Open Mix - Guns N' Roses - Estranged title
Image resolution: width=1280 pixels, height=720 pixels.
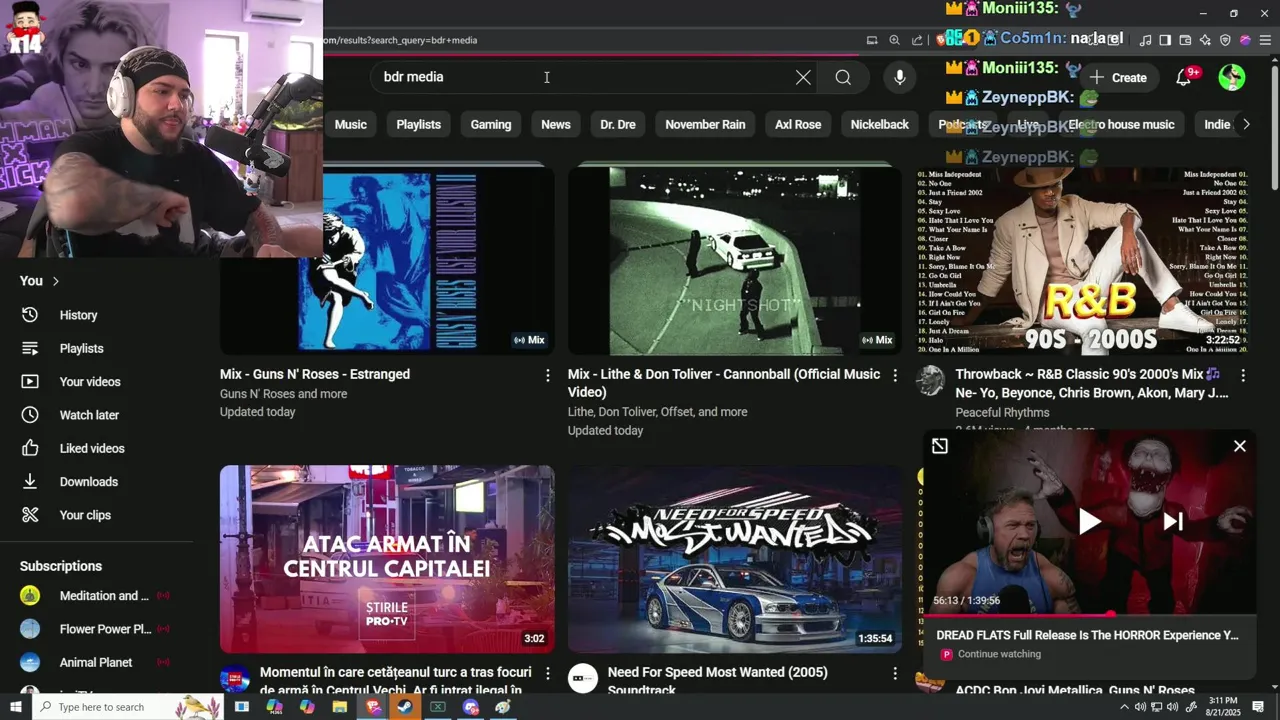(315, 374)
